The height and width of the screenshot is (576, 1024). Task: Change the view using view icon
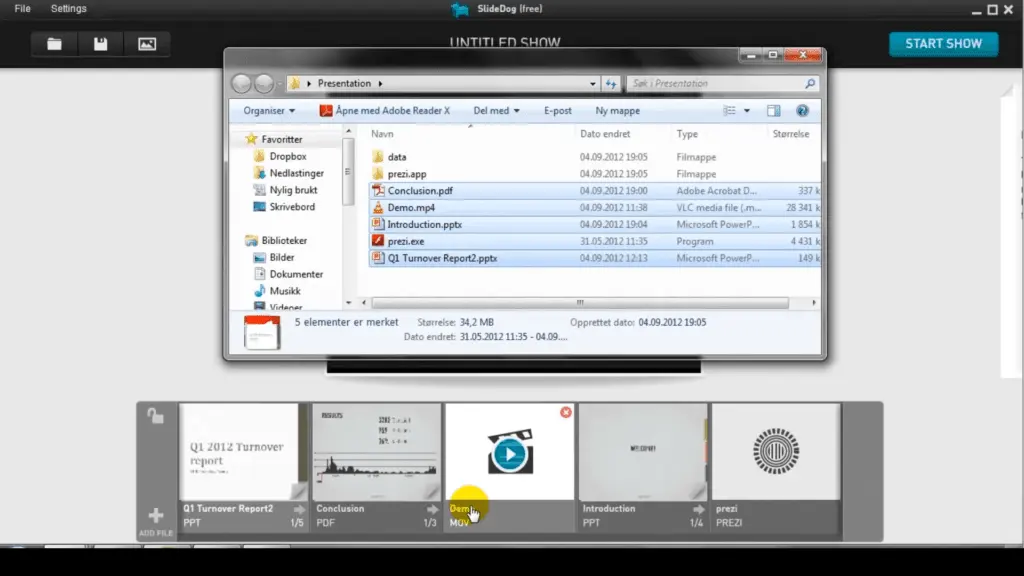point(729,110)
